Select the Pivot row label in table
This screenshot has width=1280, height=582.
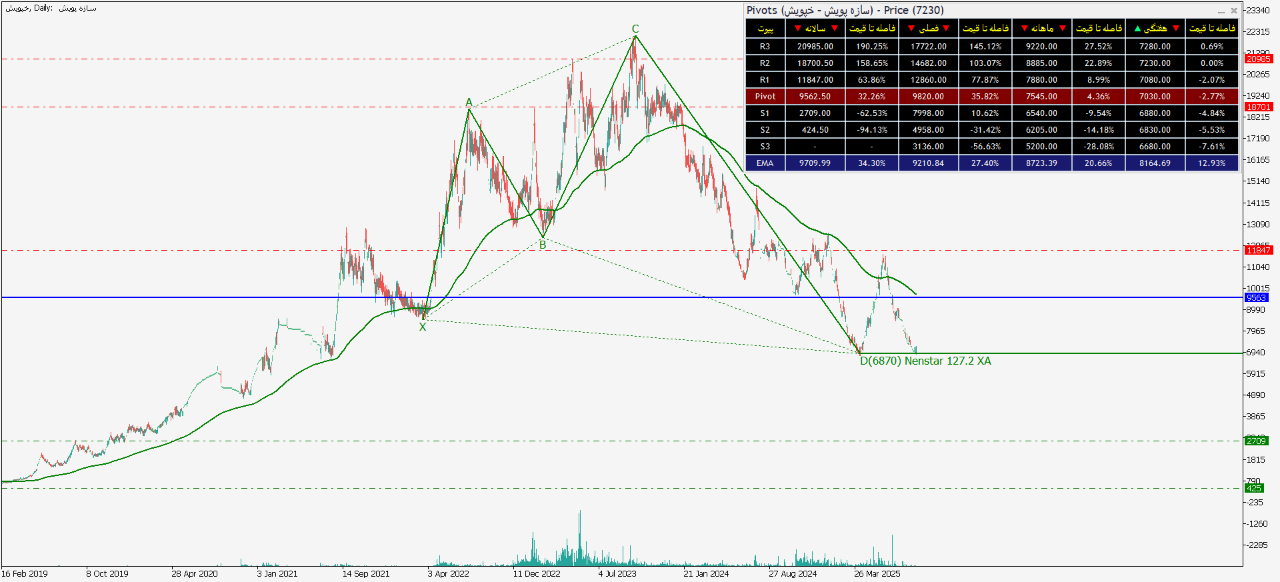pyautogui.click(x=765, y=96)
